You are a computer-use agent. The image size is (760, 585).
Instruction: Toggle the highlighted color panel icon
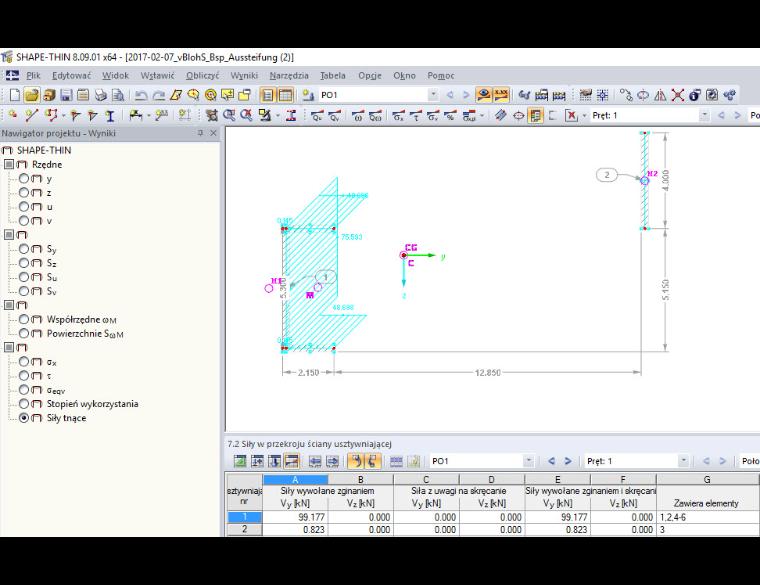536,115
